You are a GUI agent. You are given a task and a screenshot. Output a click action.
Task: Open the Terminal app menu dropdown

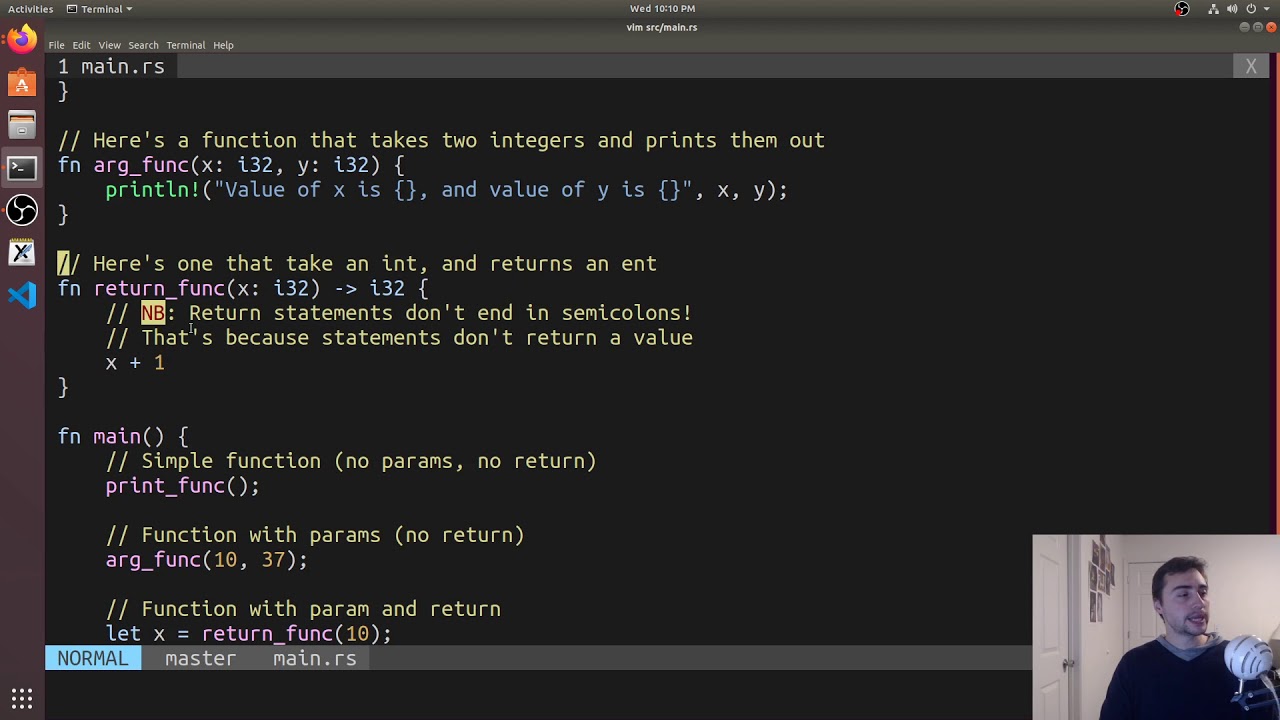(x=99, y=9)
